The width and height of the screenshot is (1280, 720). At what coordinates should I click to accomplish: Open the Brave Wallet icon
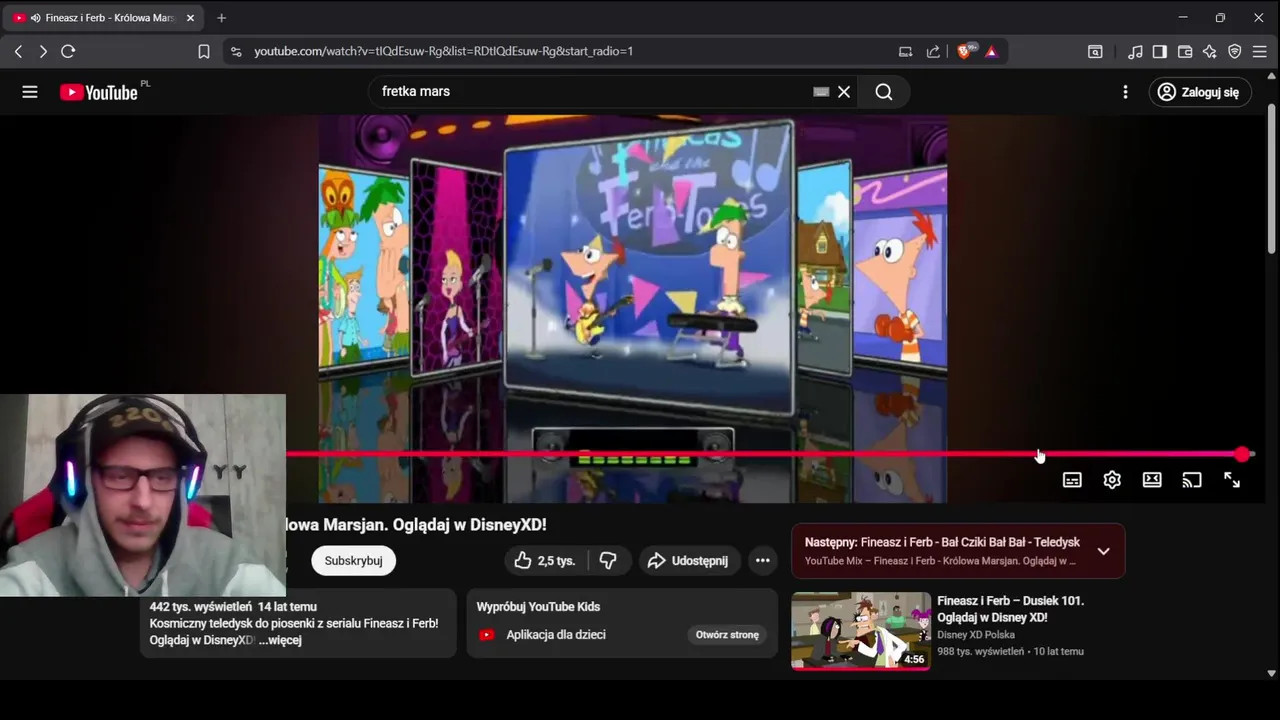coord(1185,51)
